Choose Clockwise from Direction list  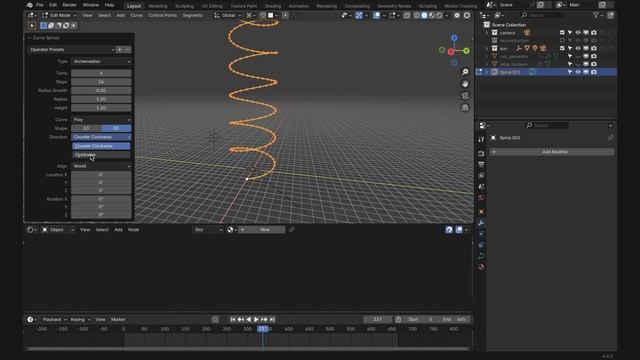pyautogui.click(x=101, y=155)
